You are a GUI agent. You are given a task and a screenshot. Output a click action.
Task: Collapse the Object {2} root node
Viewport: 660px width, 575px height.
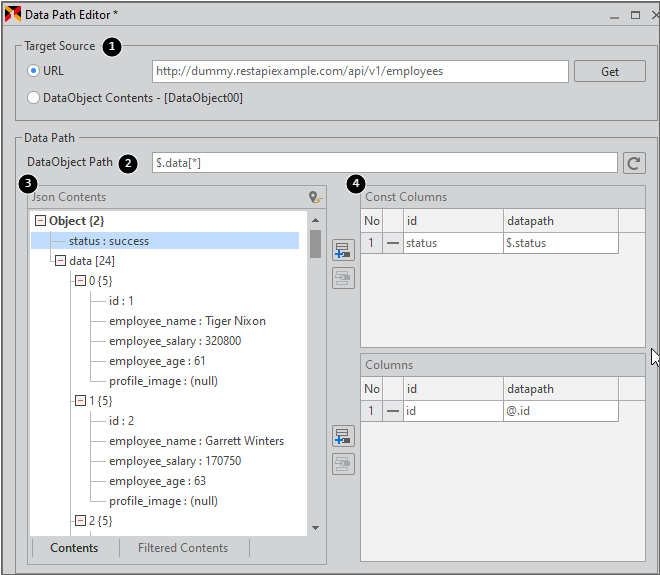(40, 221)
